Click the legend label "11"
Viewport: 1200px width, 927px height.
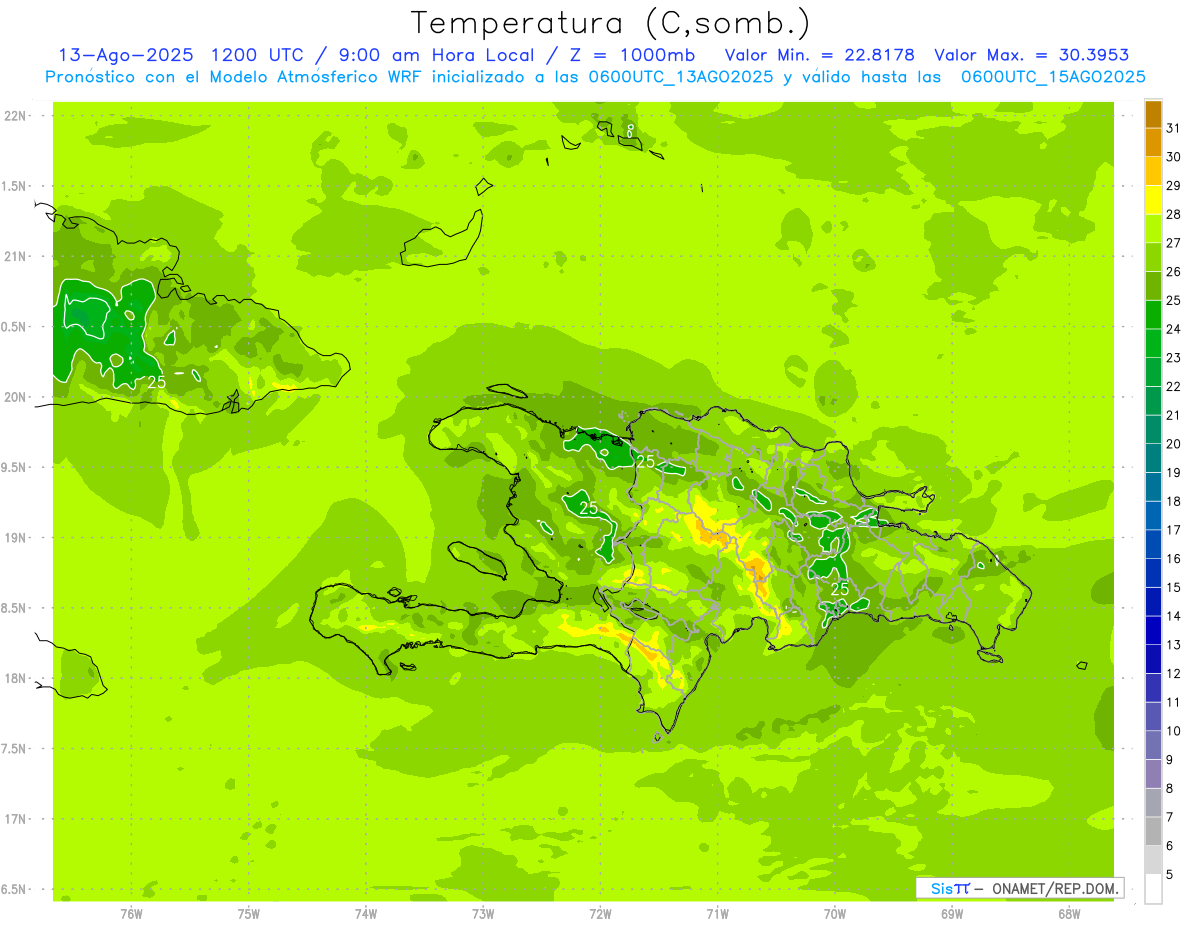1174,703
